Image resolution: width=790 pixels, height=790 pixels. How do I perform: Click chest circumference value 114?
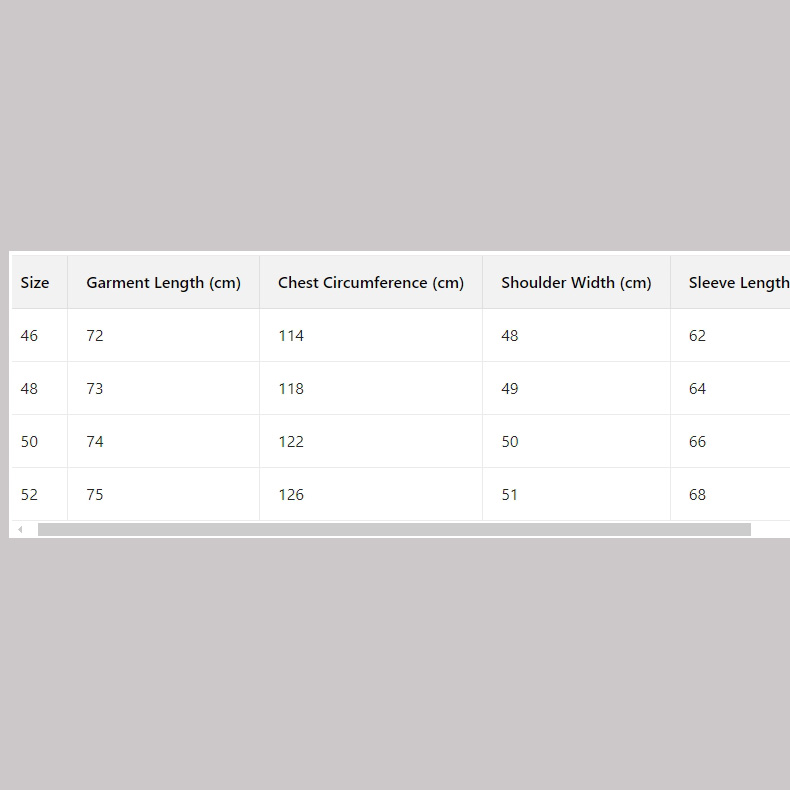coord(291,336)
